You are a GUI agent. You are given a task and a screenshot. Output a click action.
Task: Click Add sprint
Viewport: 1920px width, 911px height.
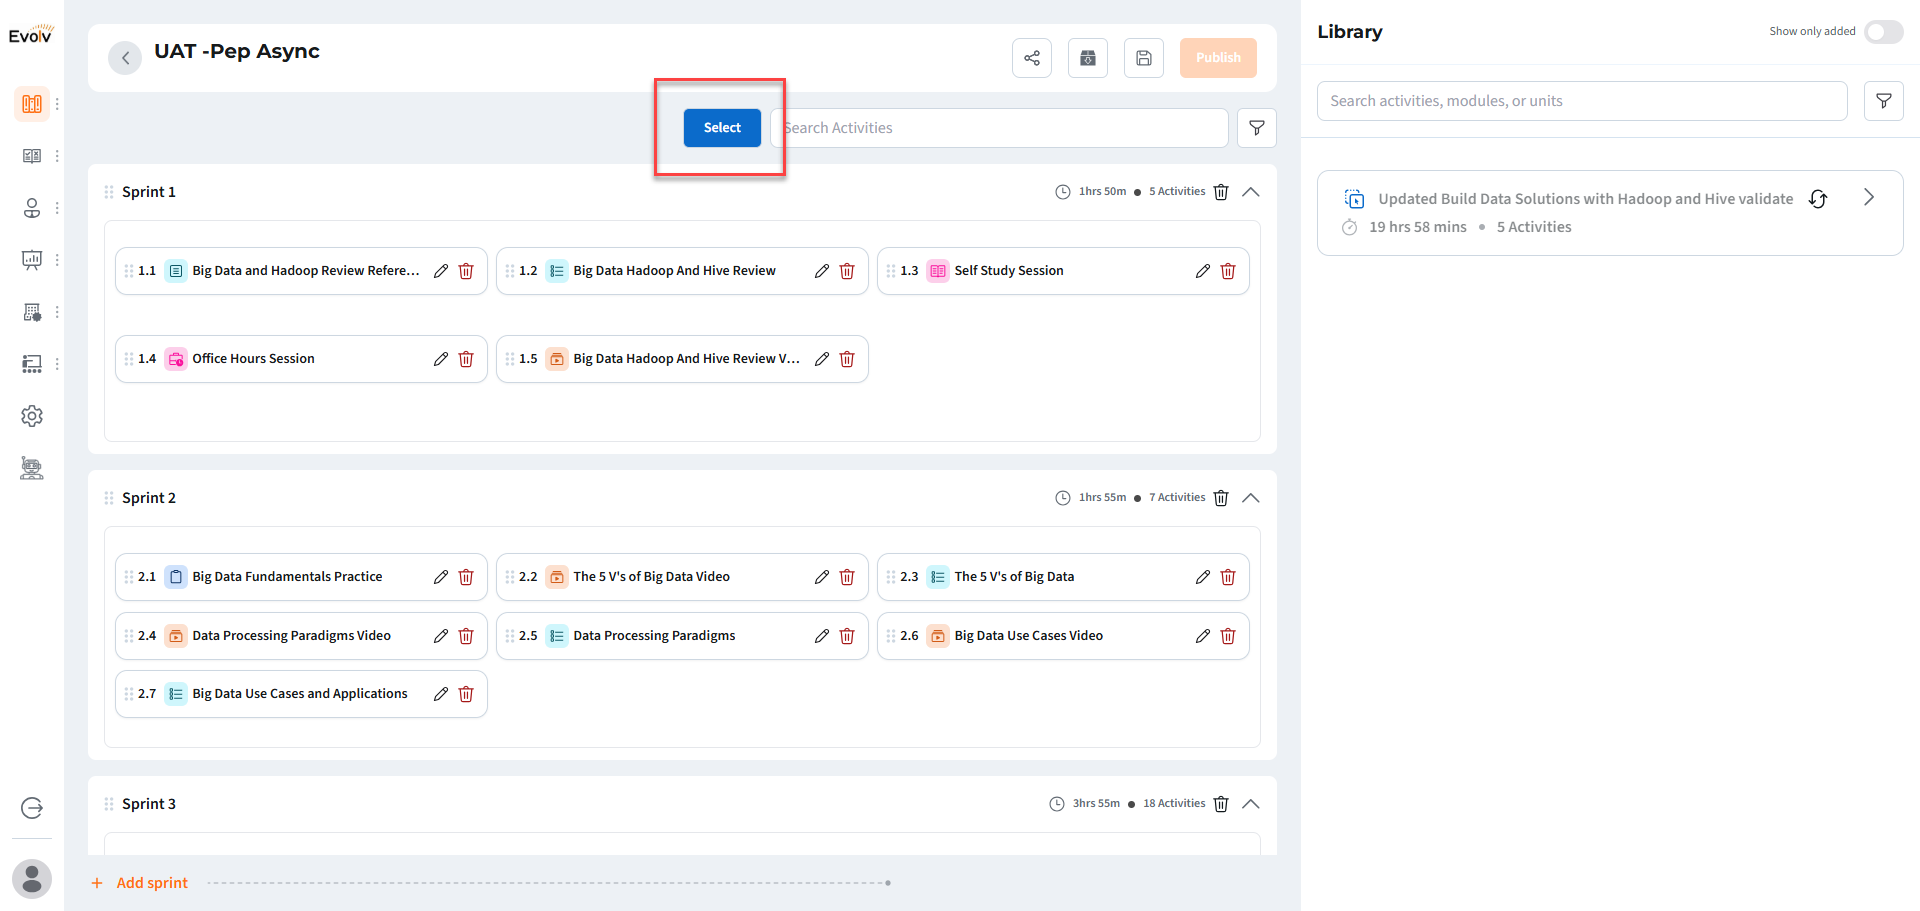click(140, 883)
